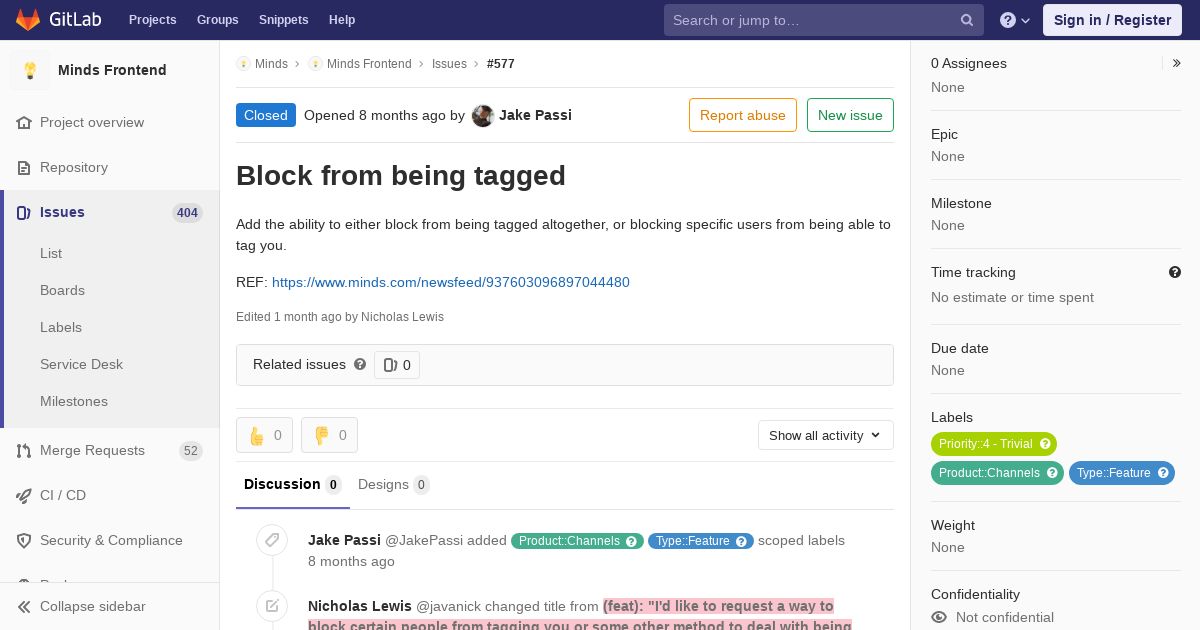Click the Issues count badge 404
Viewport: 1200px width, 630px height.
click(187, 213)
